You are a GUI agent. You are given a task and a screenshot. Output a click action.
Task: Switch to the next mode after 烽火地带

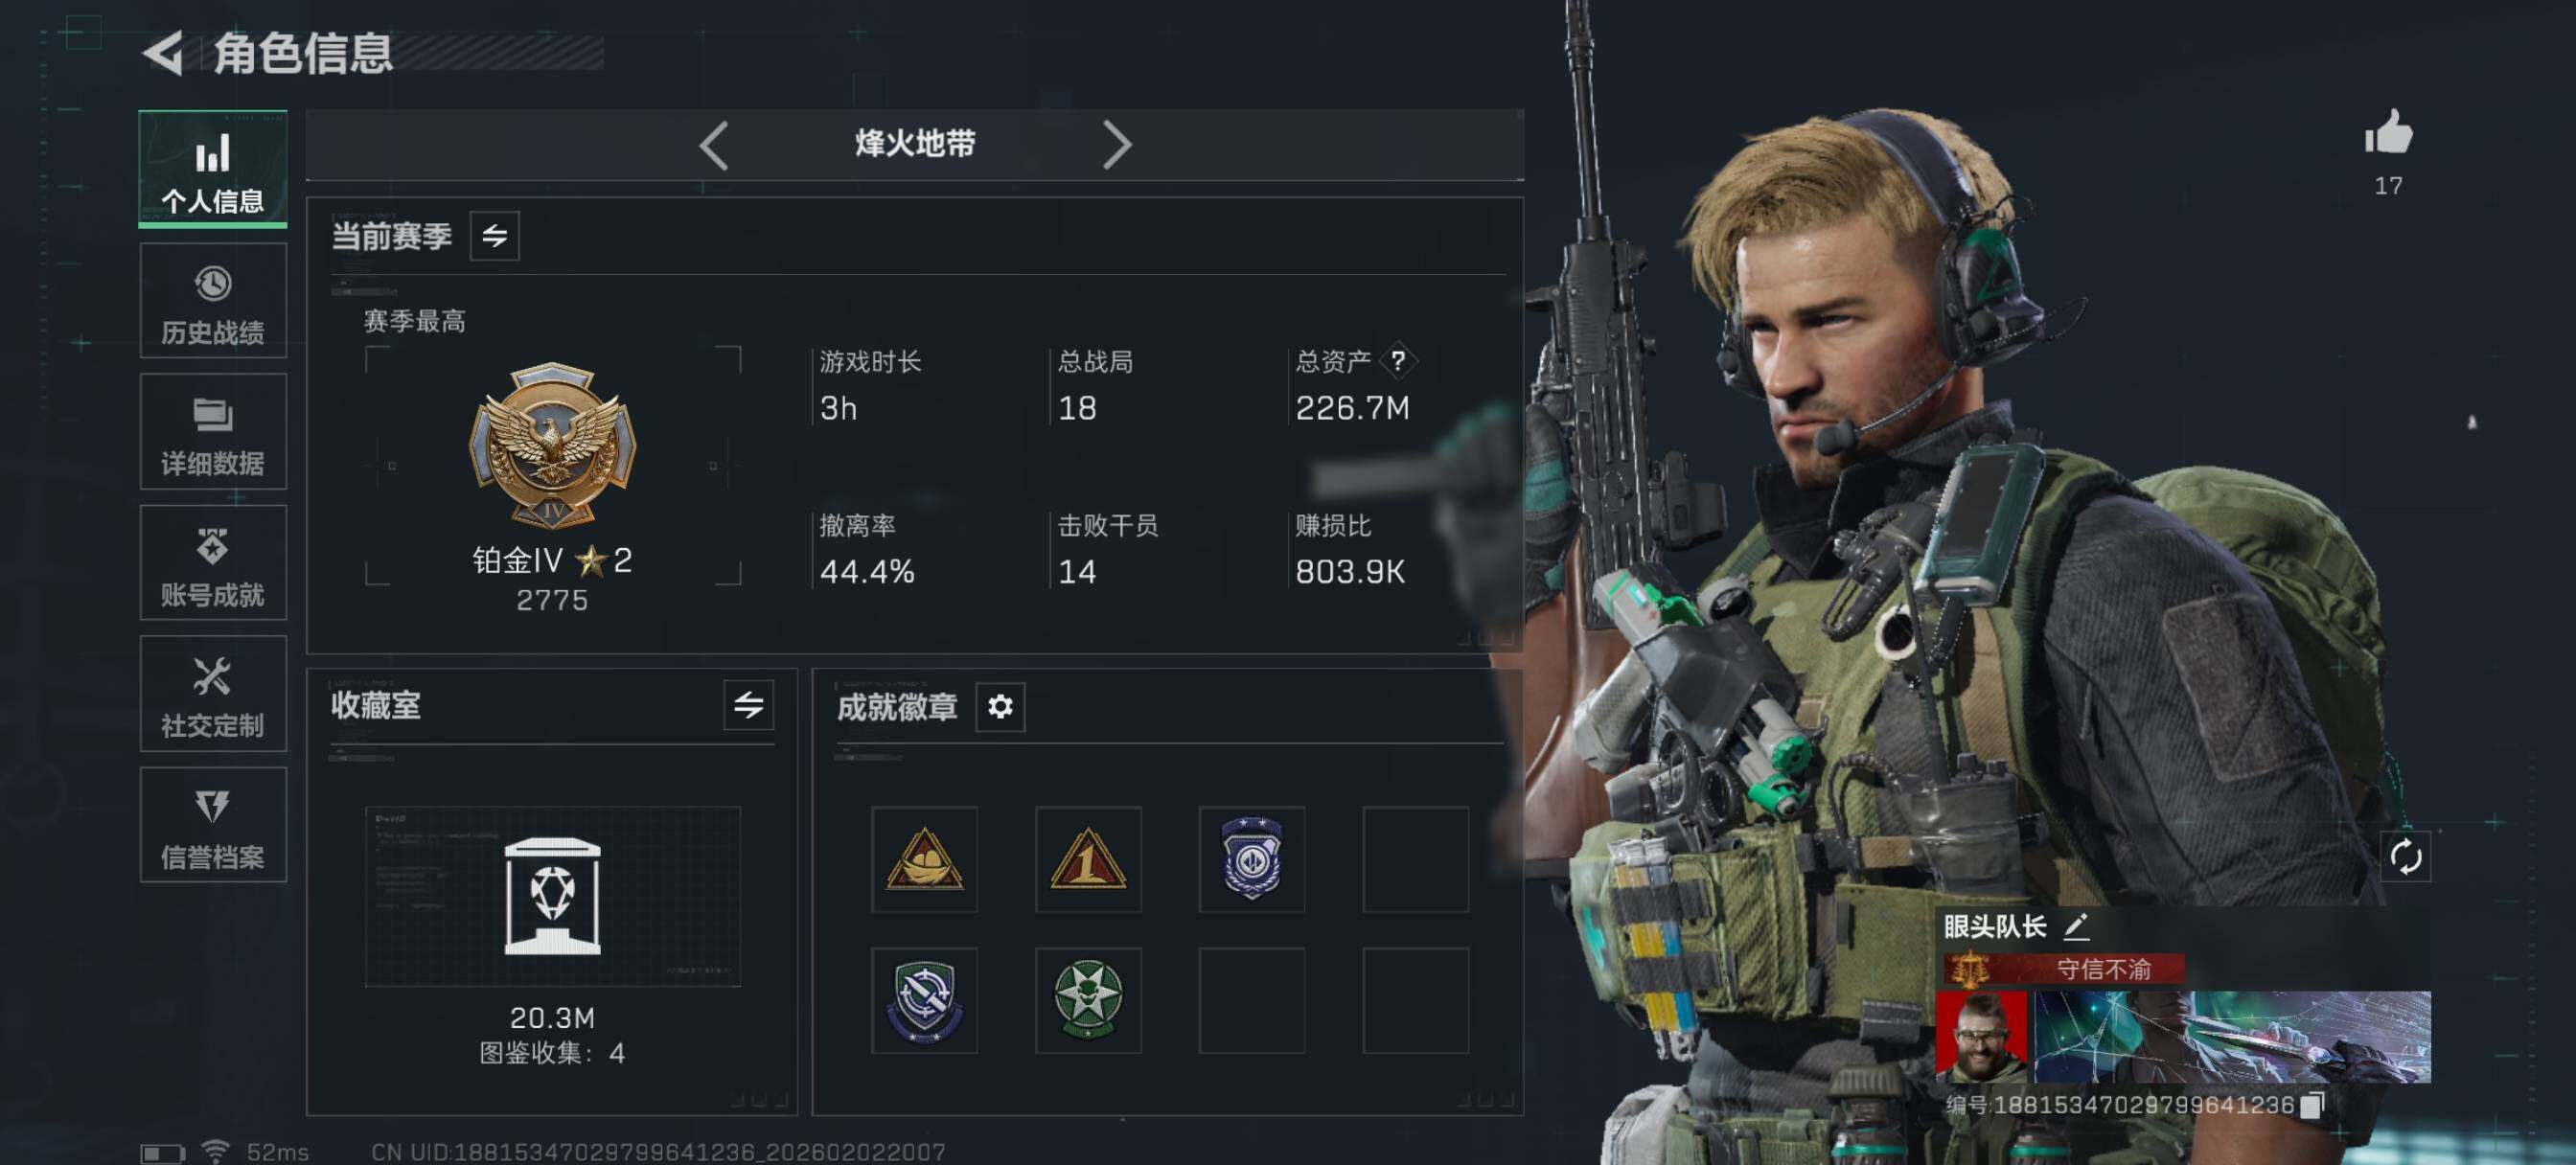tap(1117, 146)
